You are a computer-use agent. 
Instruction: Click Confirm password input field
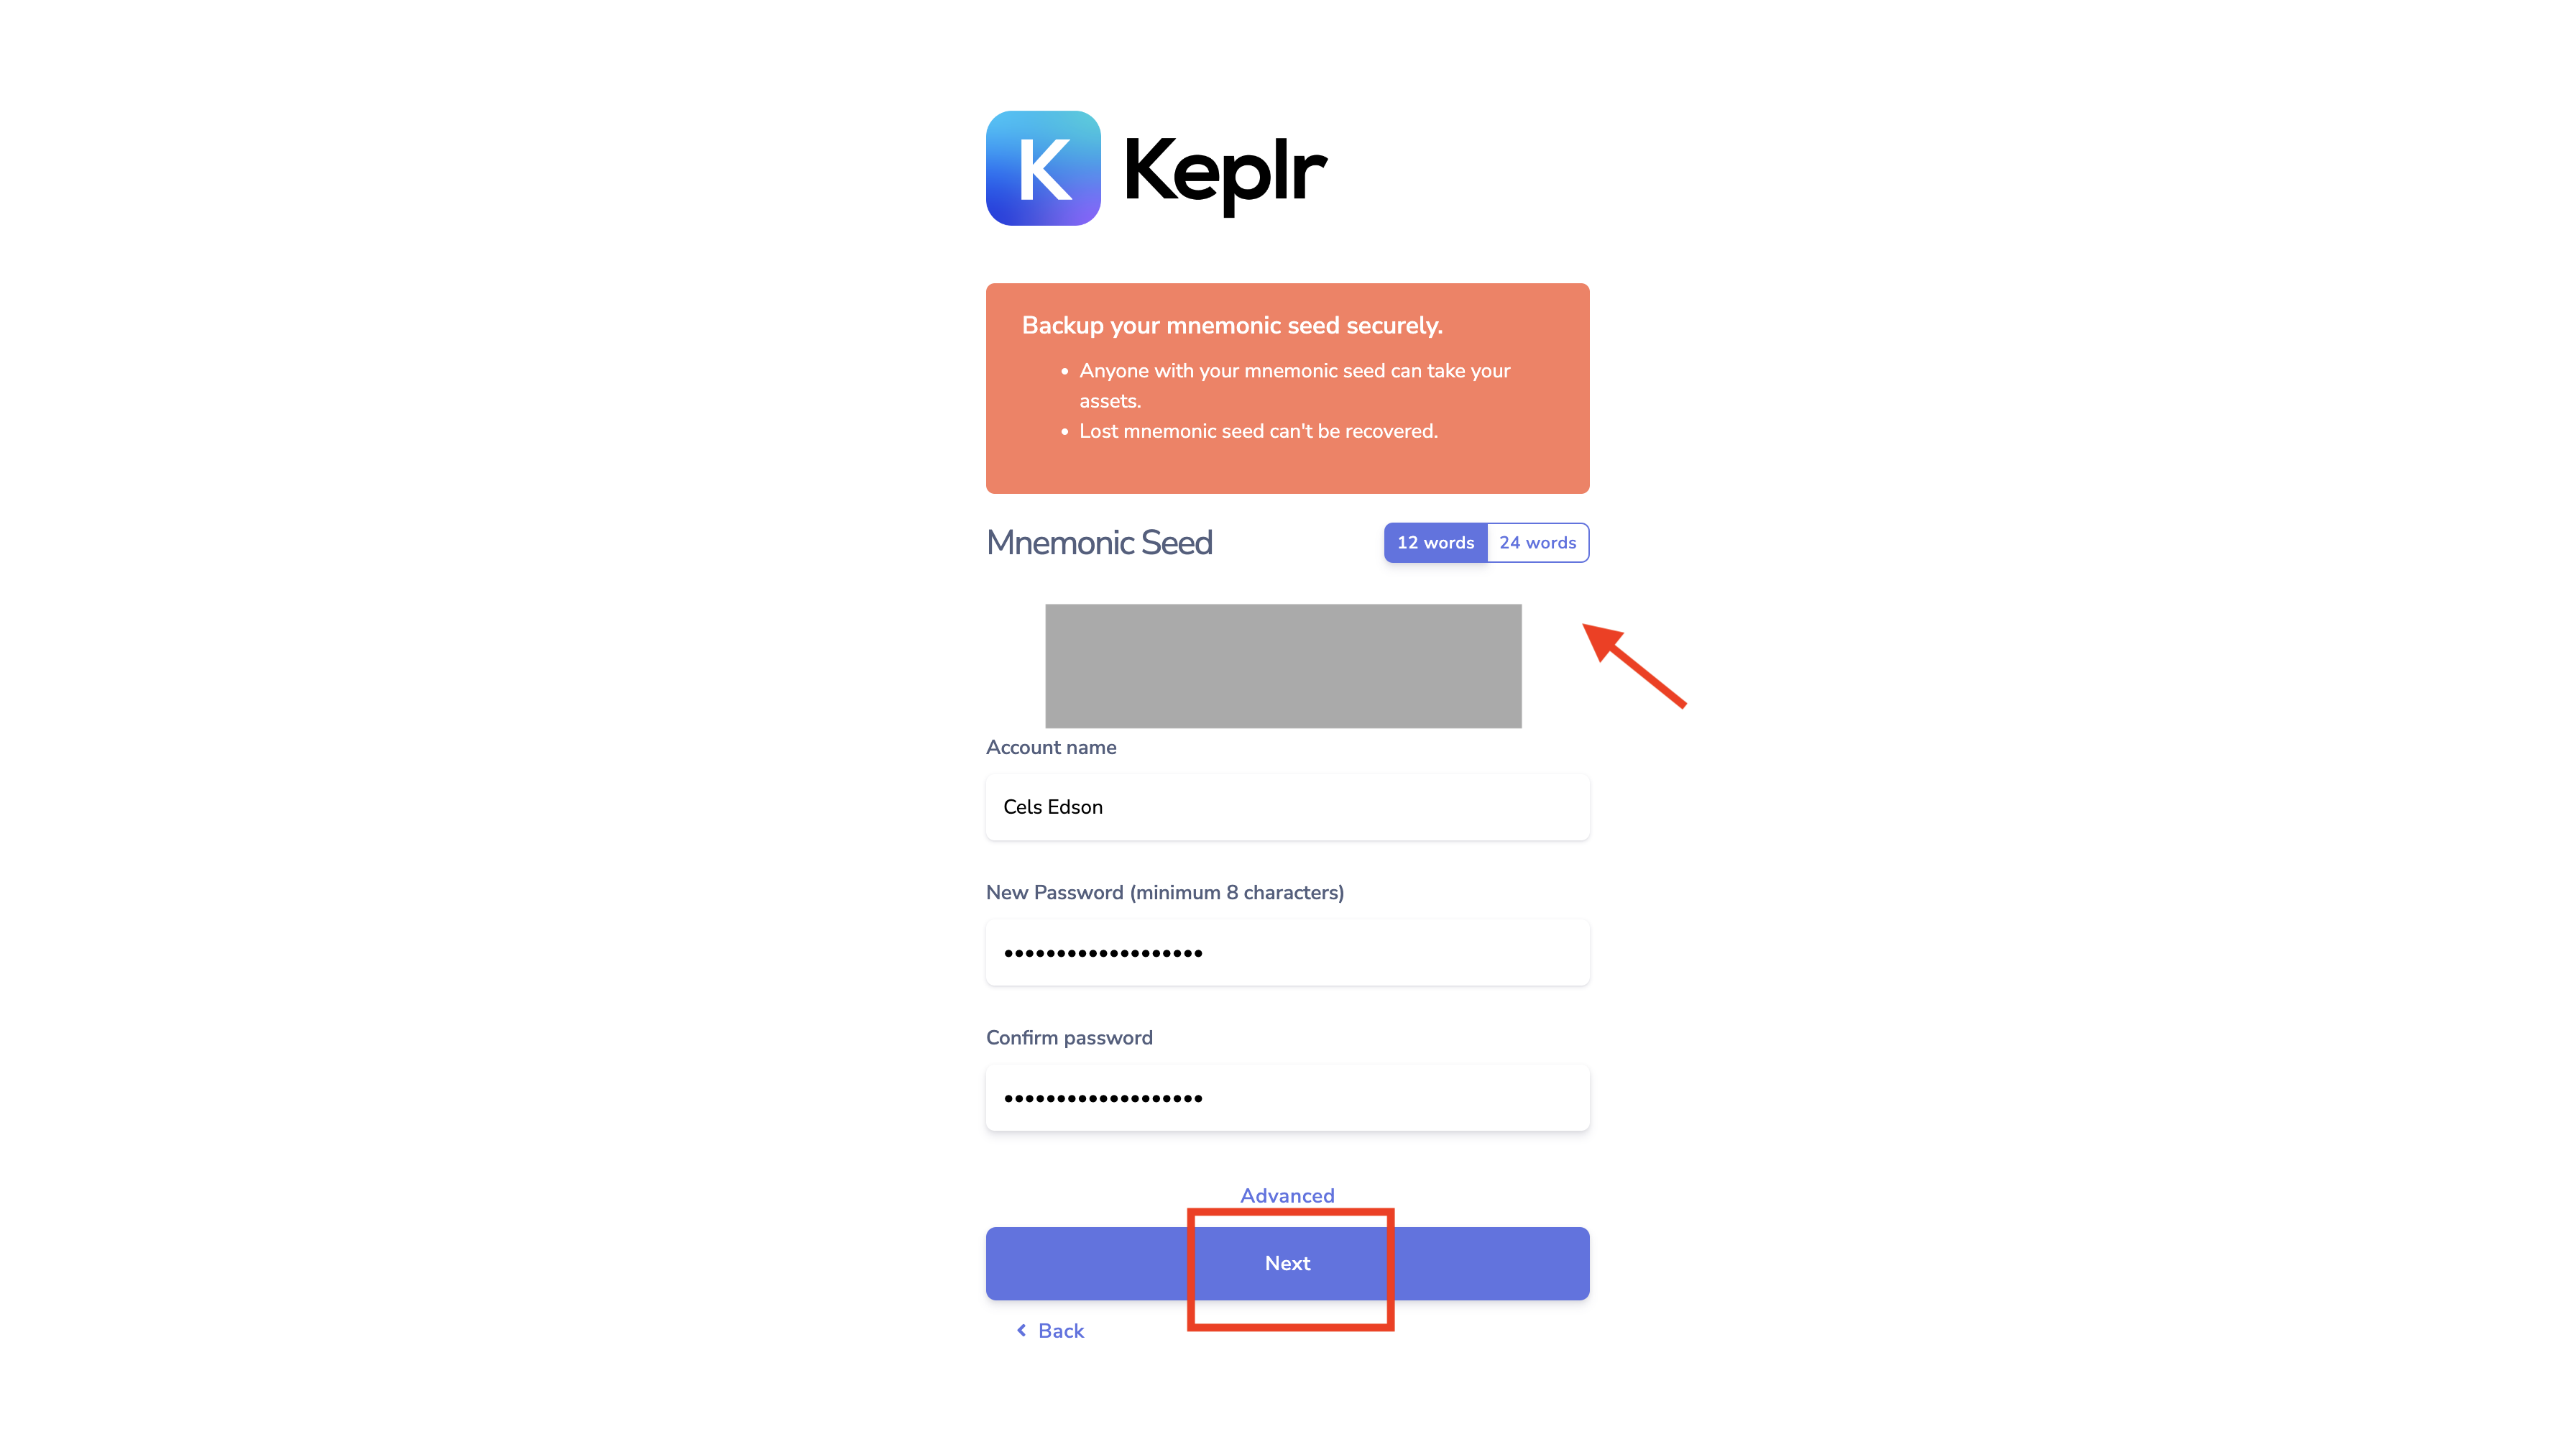click(1288, 1097)
